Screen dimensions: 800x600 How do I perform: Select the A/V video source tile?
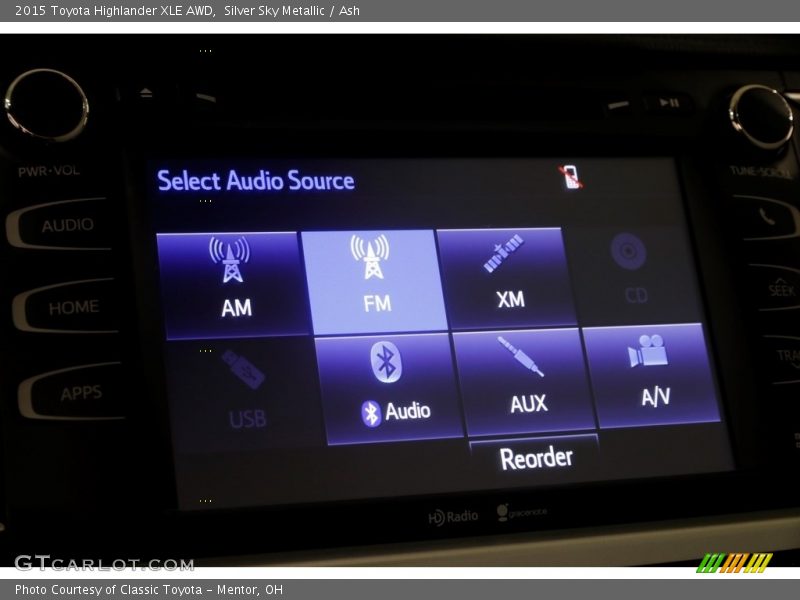tap(652, 376)
